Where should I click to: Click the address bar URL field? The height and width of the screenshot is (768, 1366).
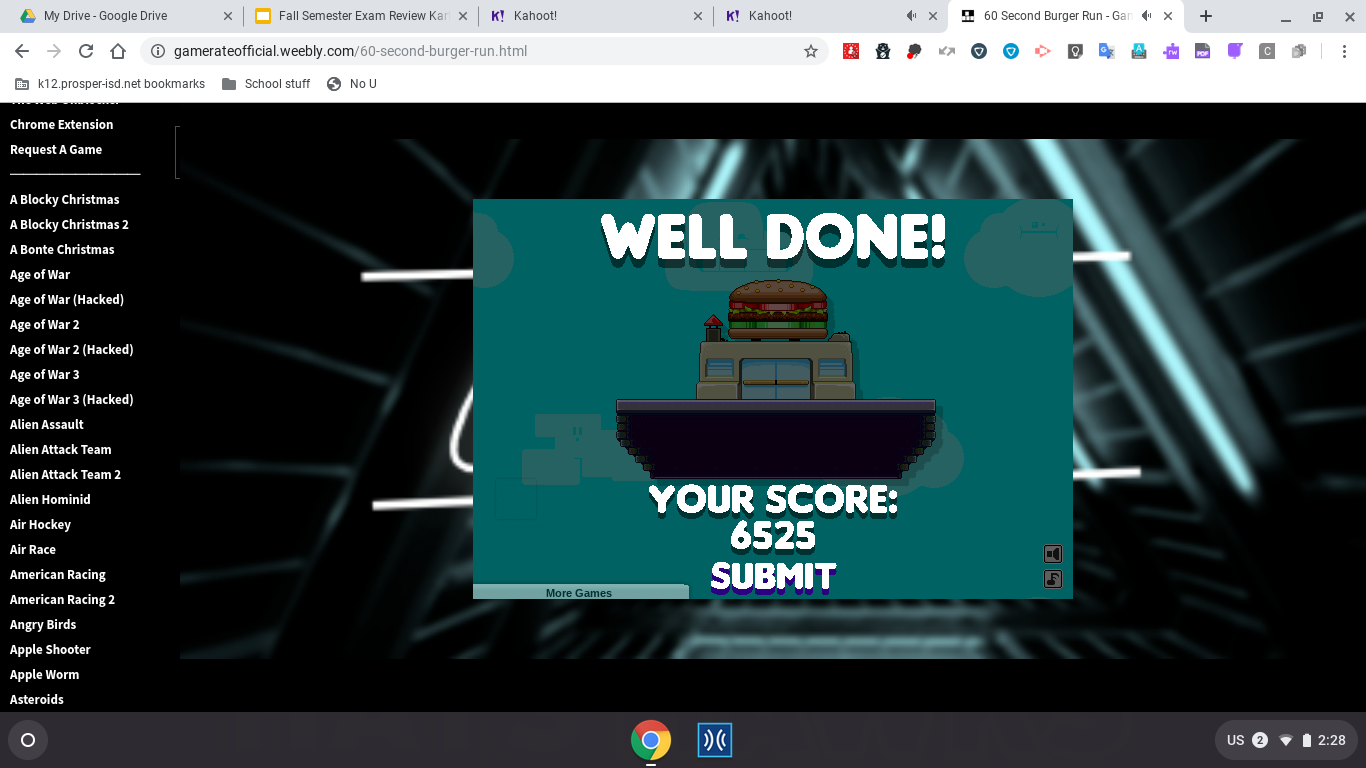(x=480, y=51)
